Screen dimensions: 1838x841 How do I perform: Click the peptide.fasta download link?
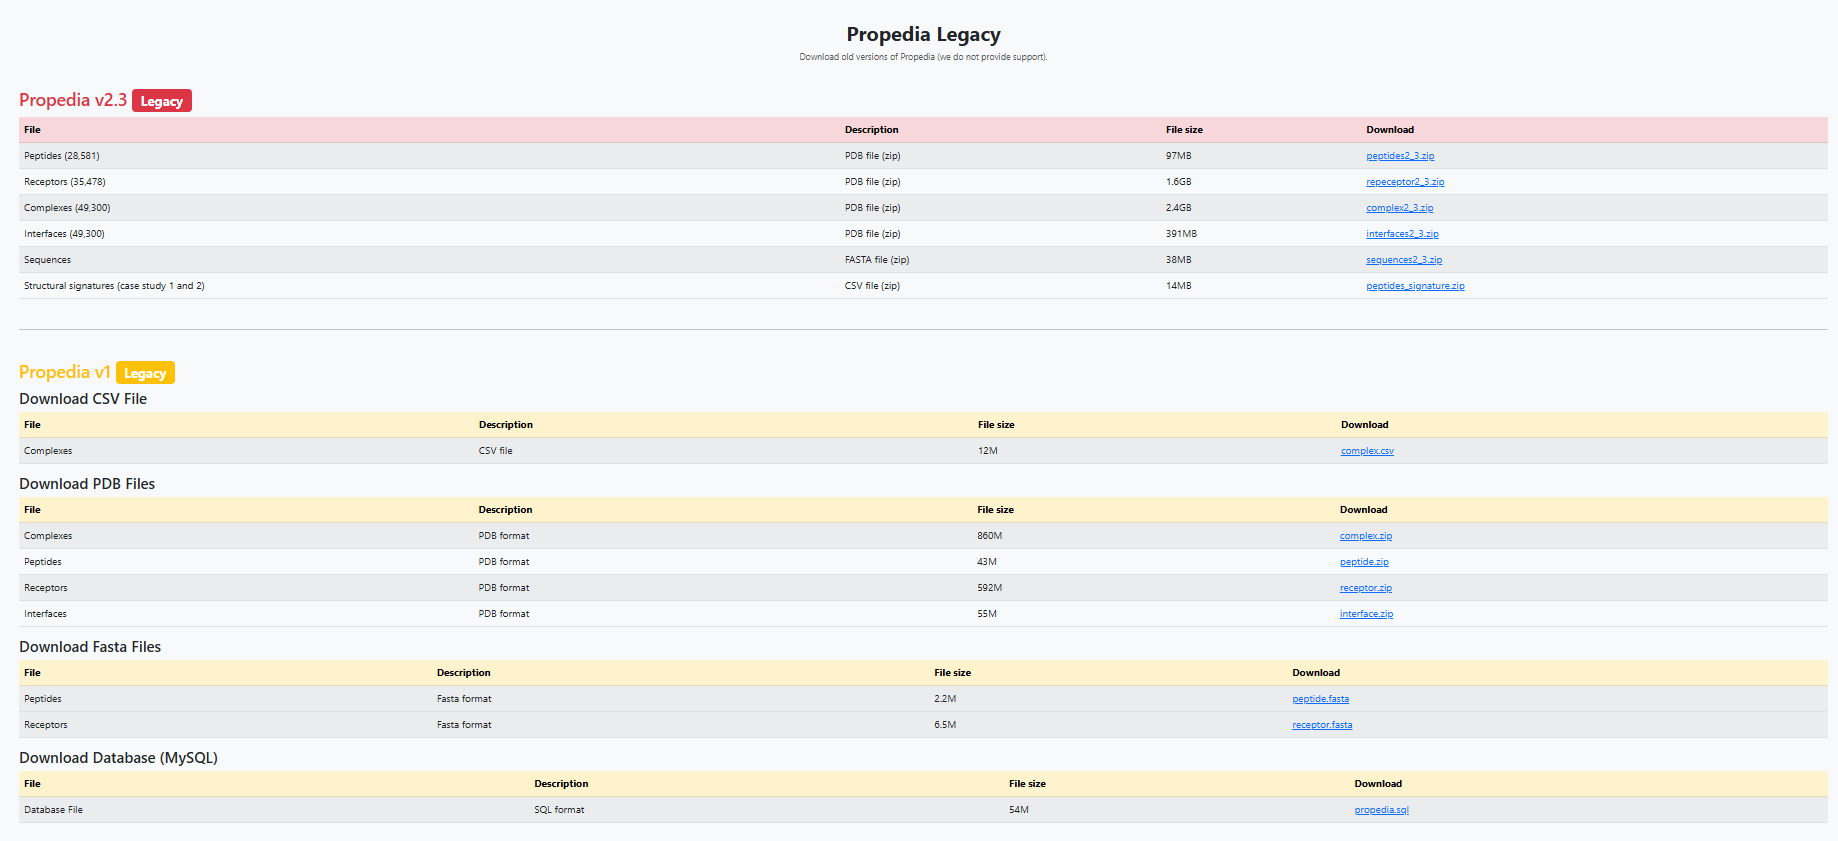click(x=1320, y=699)
